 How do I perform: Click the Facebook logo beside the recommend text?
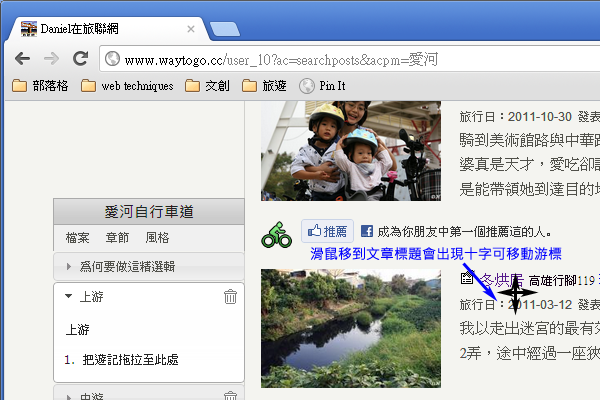(367, 229)
